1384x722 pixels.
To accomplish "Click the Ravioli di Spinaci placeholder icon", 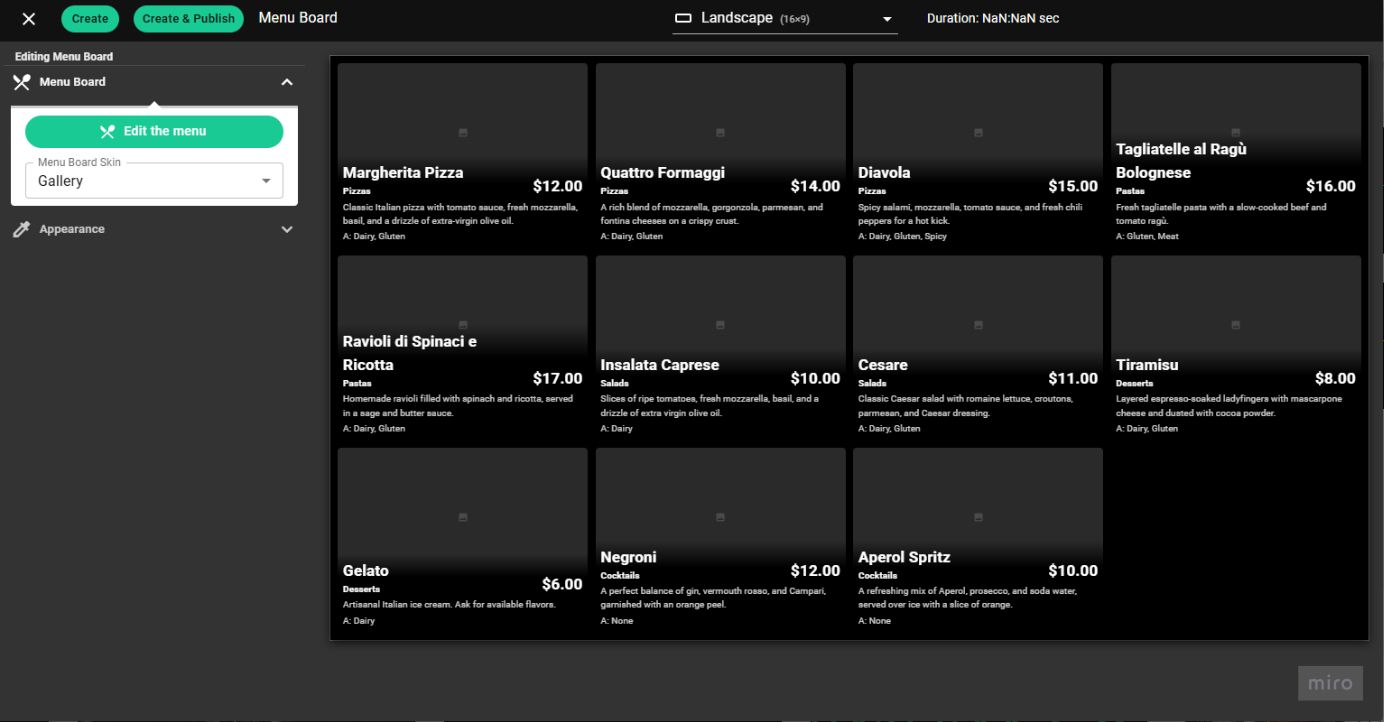I will click(463, 325).
